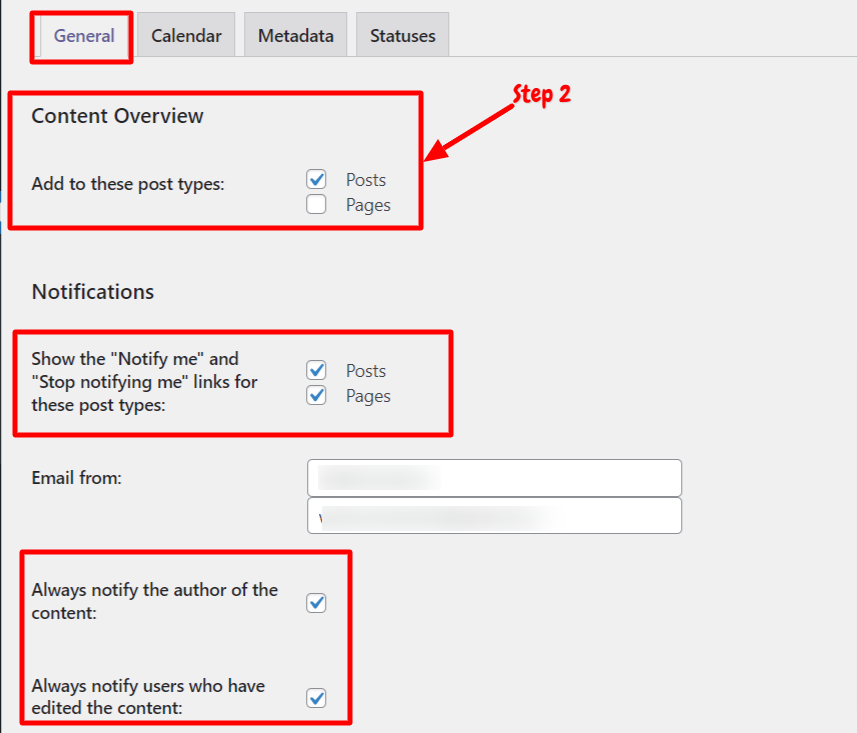The height and width of the screenshot is (733, 857).
Task: Disable always notify the author checkbox
Action: pos(316,603)
